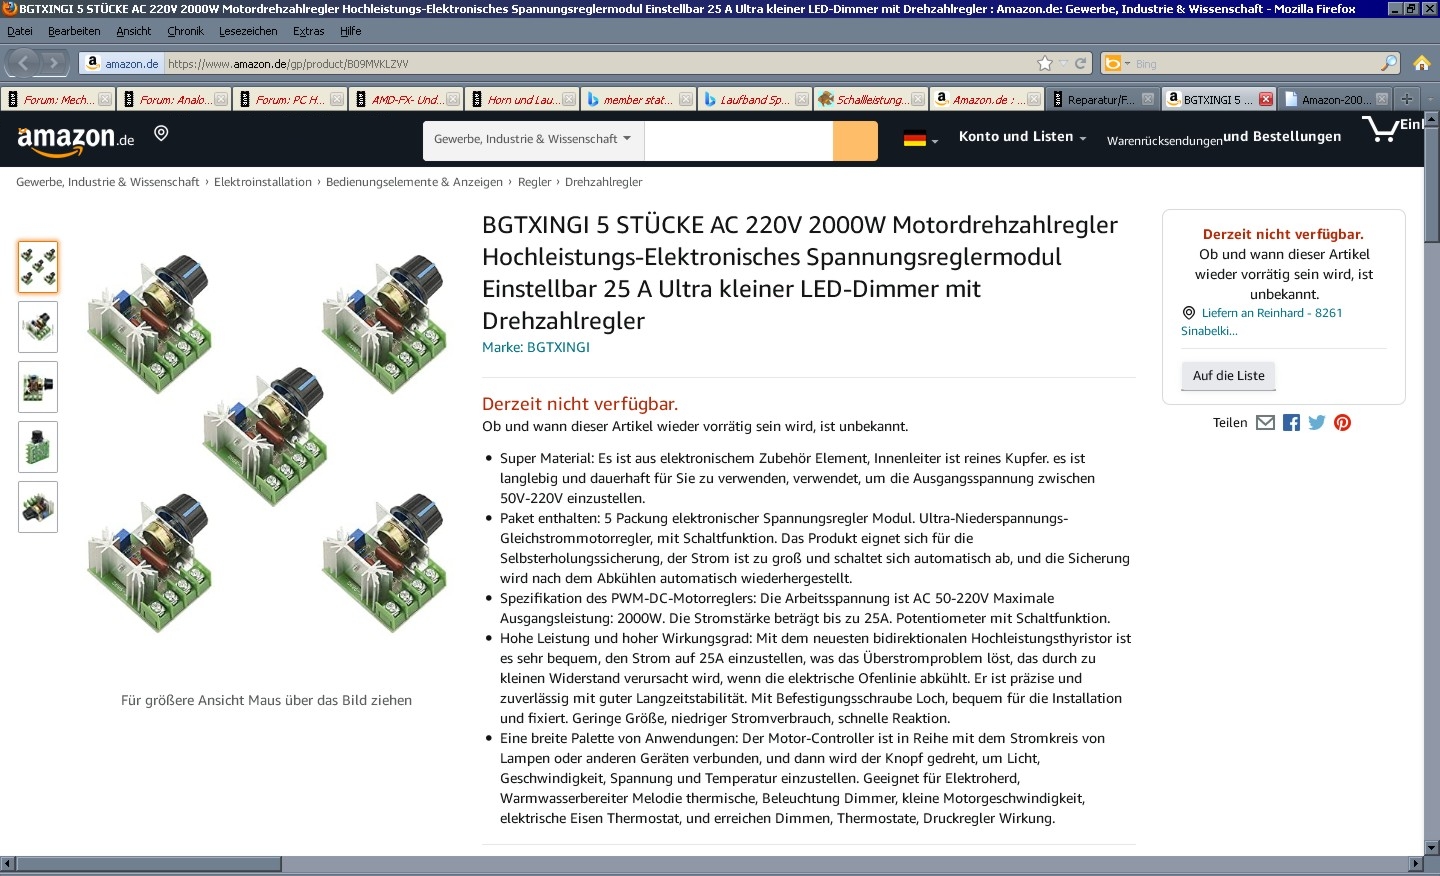Screen dimensions: 1440x876
Task: Close the 'Forum: Mech...' tab
Action: pyautogui.click(x=105, y=99)
